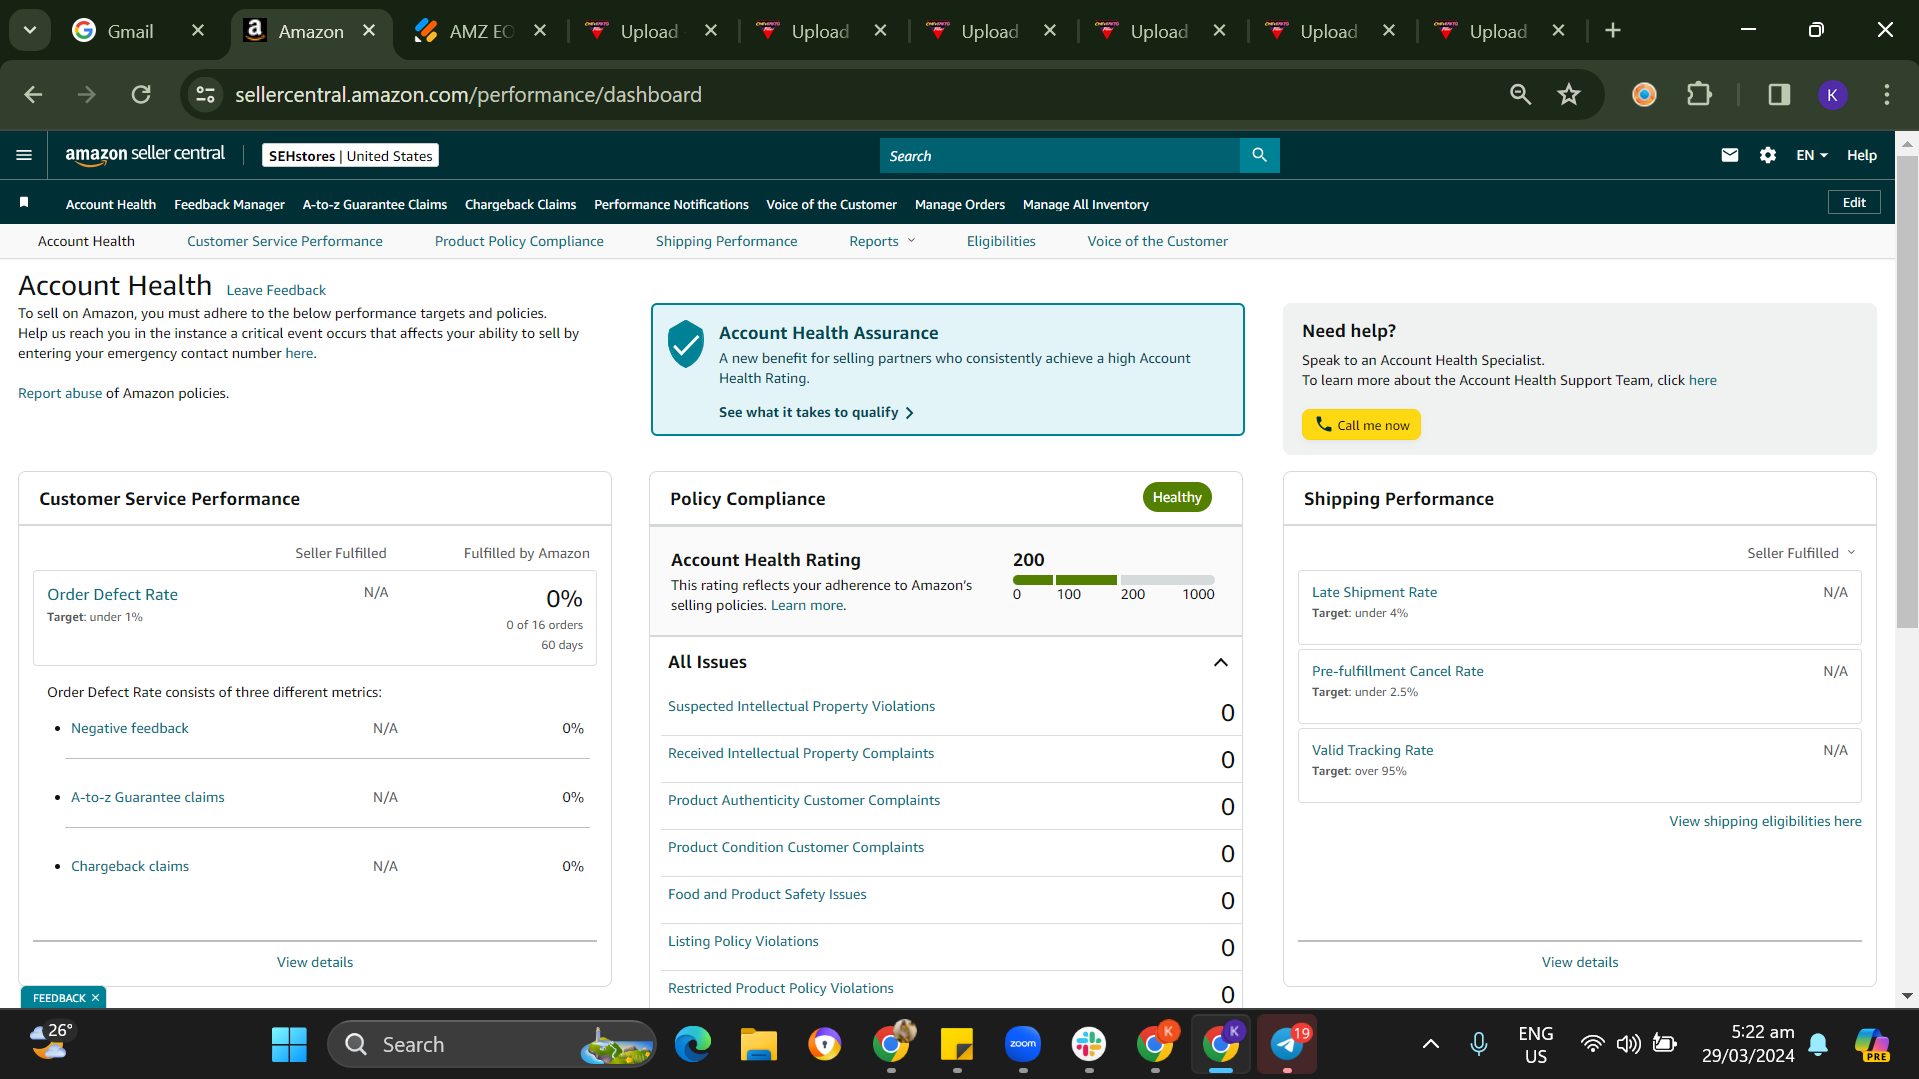Open the Product Policy Compliance tab

519,241
